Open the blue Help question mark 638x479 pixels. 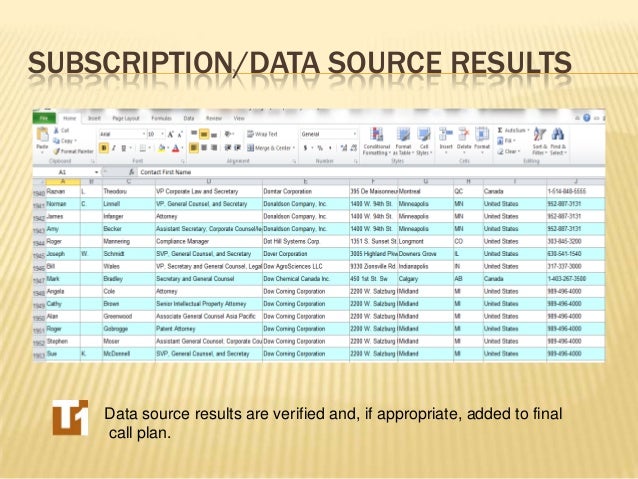(x=586, y=118)
